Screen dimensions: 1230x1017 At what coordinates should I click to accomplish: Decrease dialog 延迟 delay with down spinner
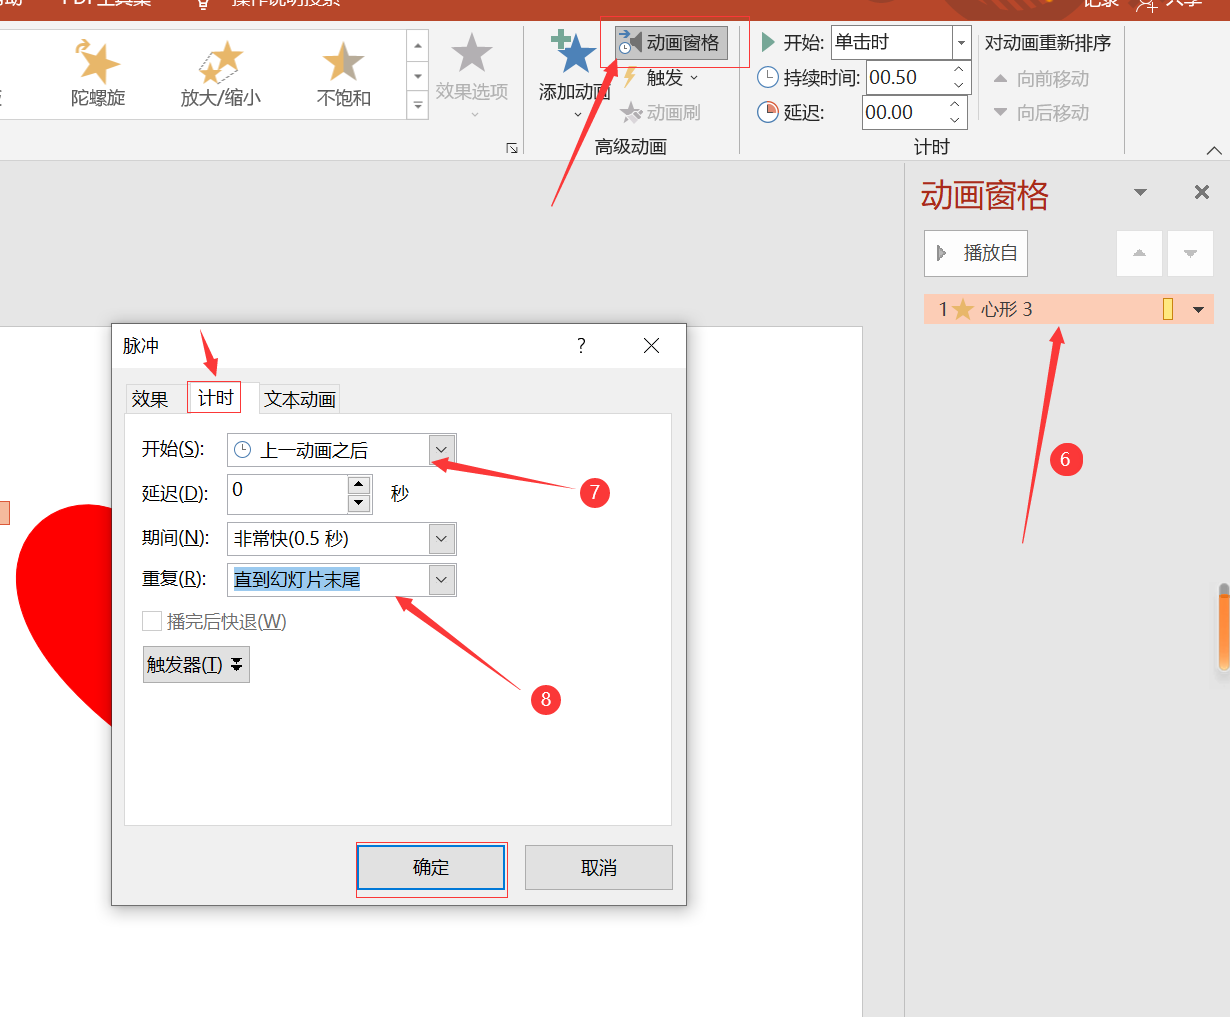click(359, 502)
